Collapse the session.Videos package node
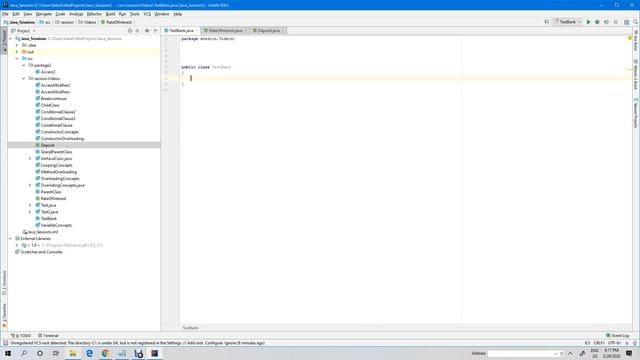This screenshot has width=640, height=360. [x=24, y=78]
